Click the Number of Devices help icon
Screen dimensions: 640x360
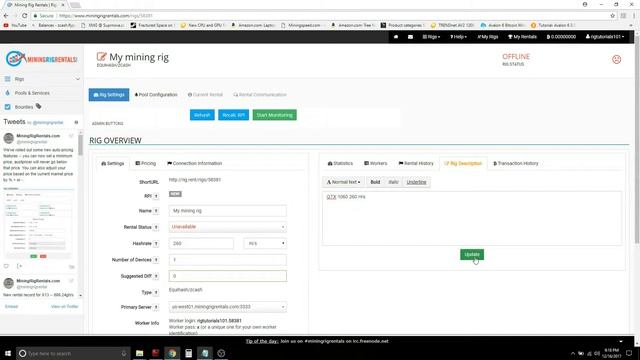click(156, 260)
